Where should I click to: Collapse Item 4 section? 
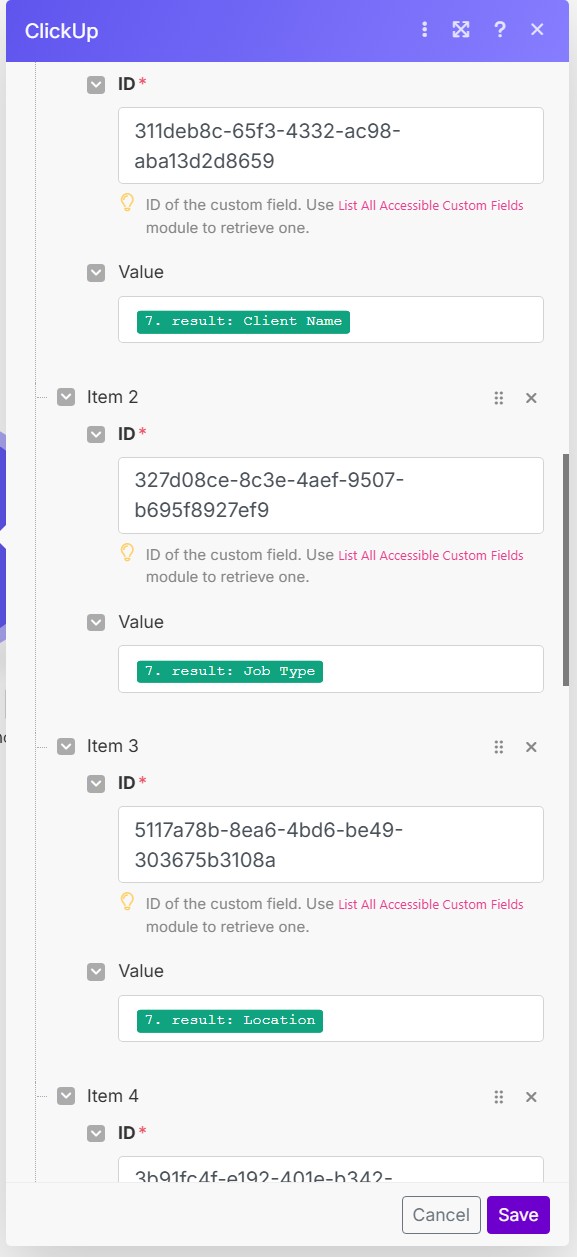pos(66,1096)
